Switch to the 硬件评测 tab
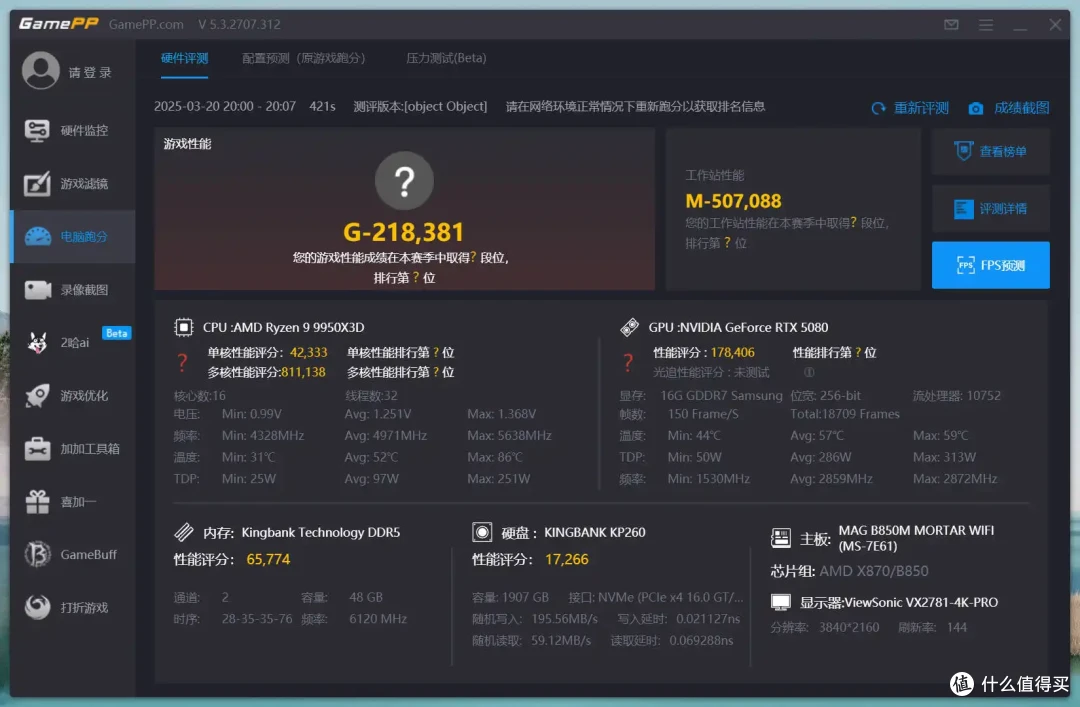 (x=185, y=59)
